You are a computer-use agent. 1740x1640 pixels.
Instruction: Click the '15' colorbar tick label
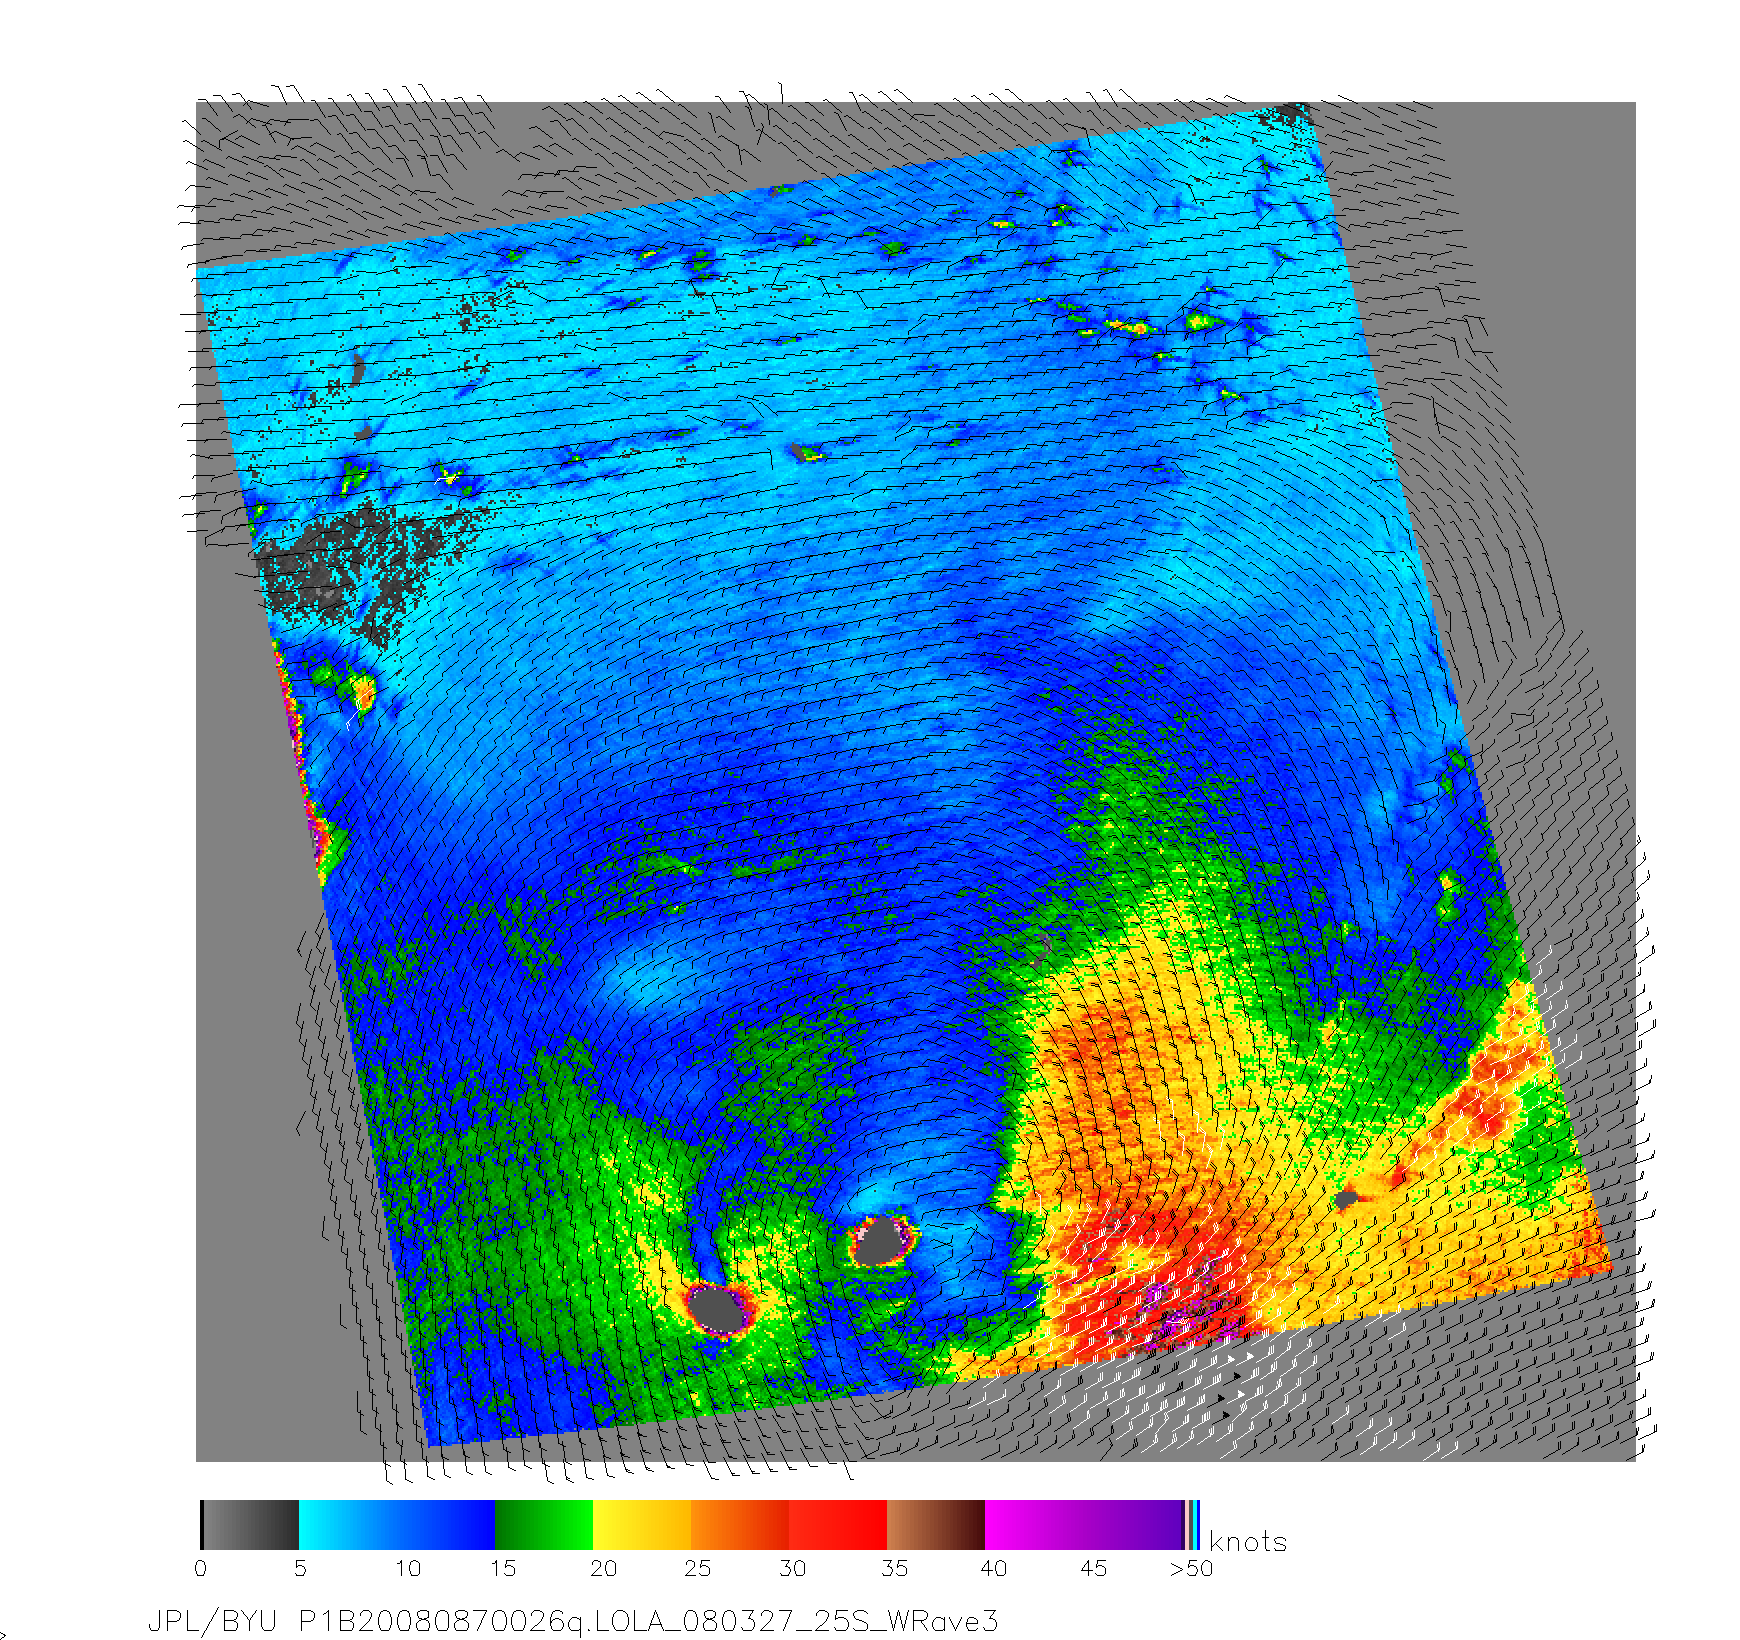[503, 1568]
